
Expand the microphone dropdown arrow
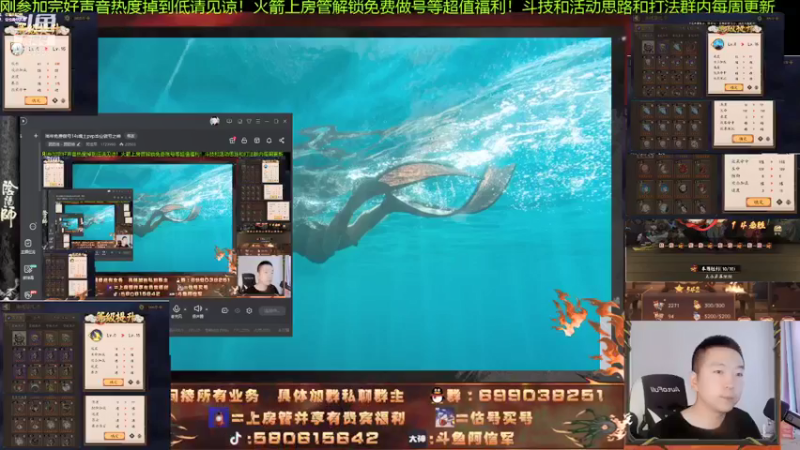(185, 309)
